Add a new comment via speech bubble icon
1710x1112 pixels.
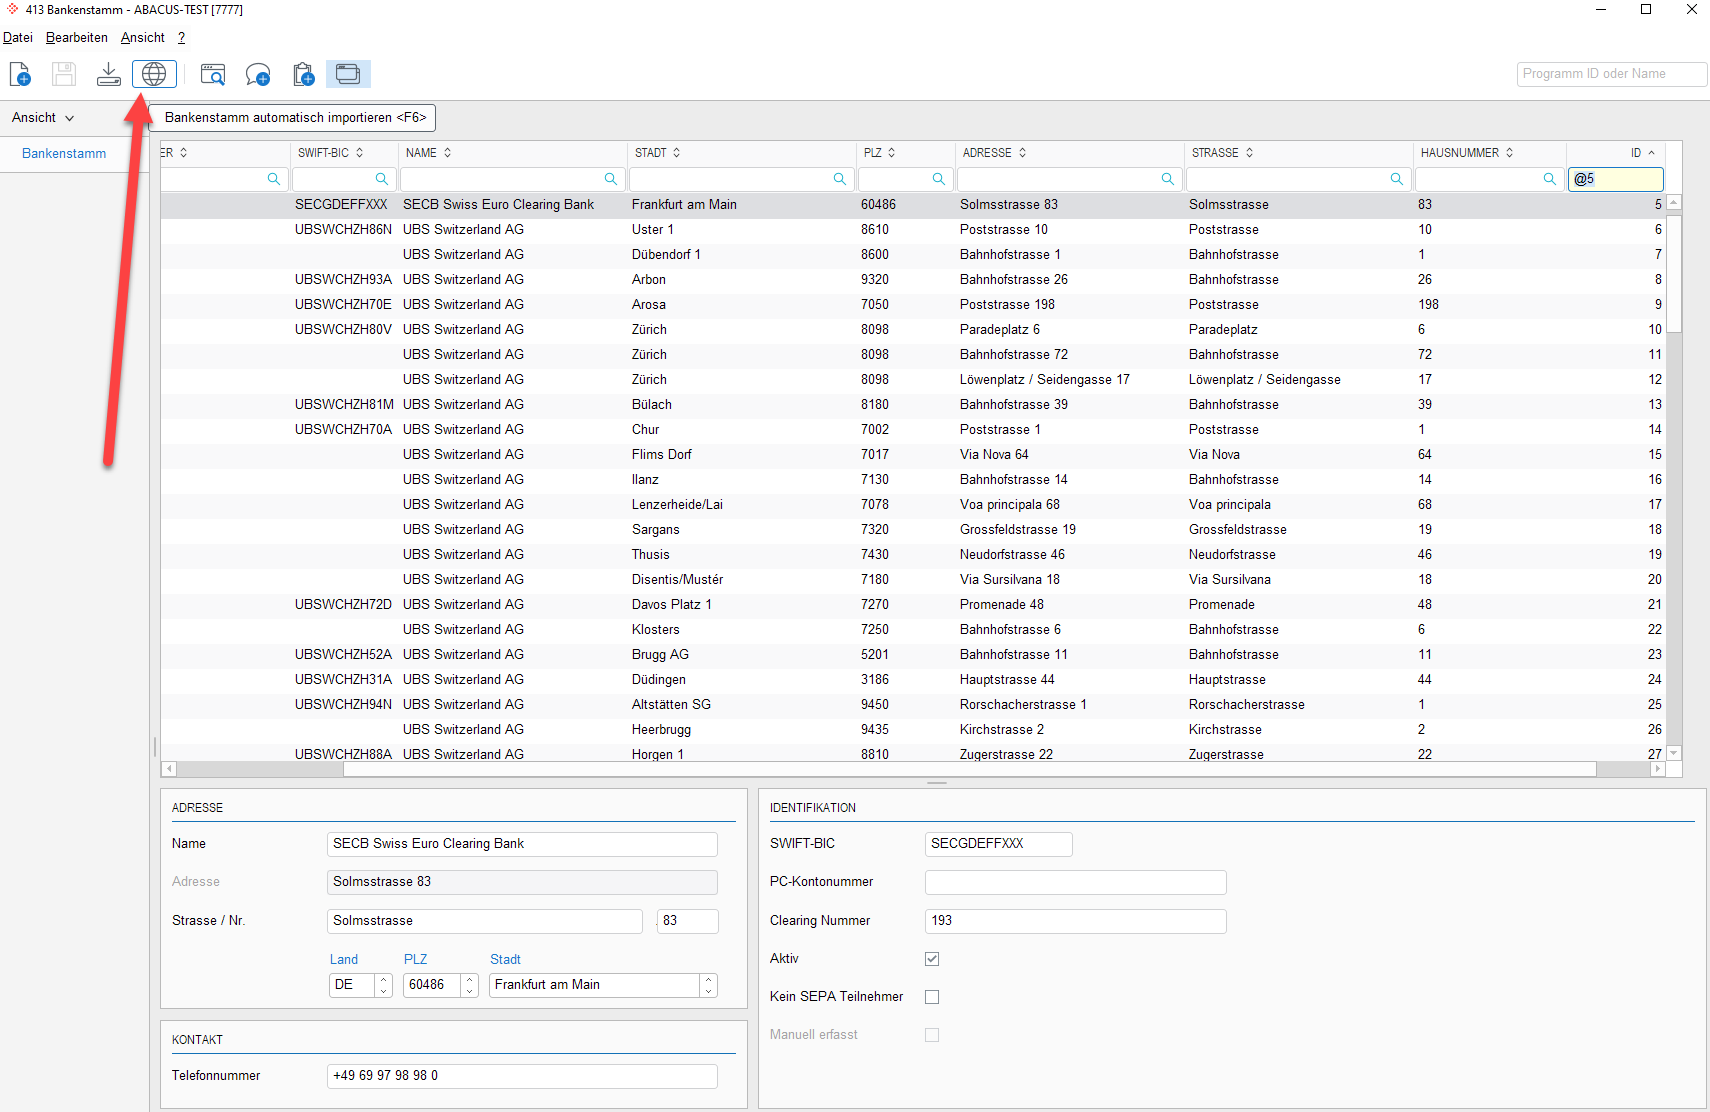coord(258,74)
